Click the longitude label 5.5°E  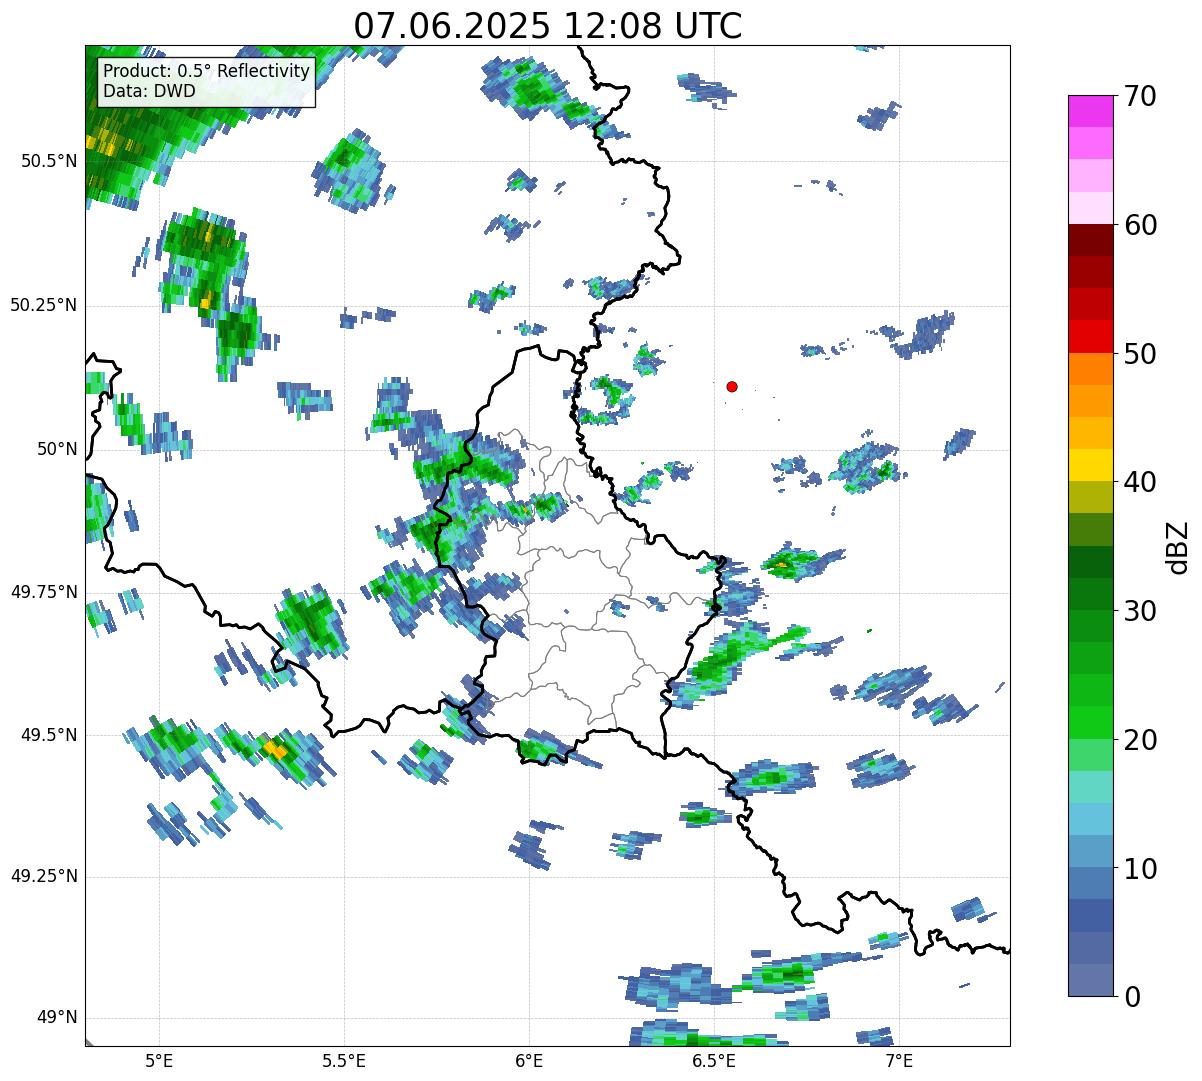(344, 1061)
